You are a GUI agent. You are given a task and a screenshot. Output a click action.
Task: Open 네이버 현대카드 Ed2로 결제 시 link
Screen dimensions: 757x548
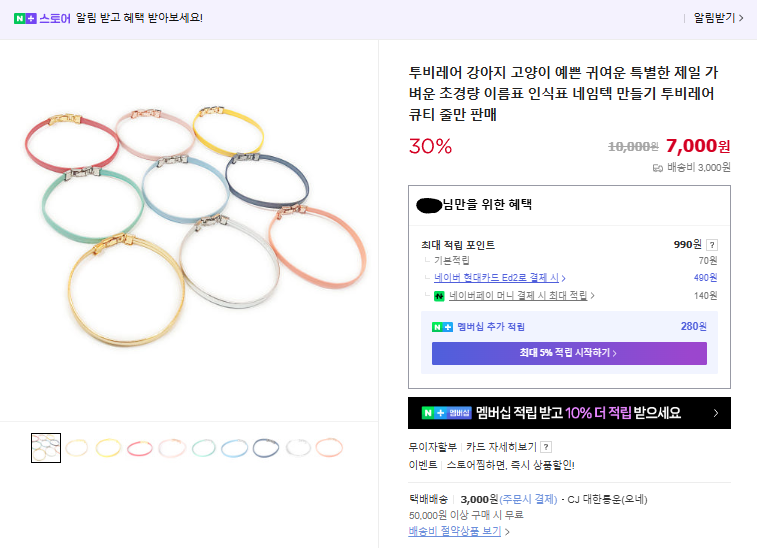[498, 278]
